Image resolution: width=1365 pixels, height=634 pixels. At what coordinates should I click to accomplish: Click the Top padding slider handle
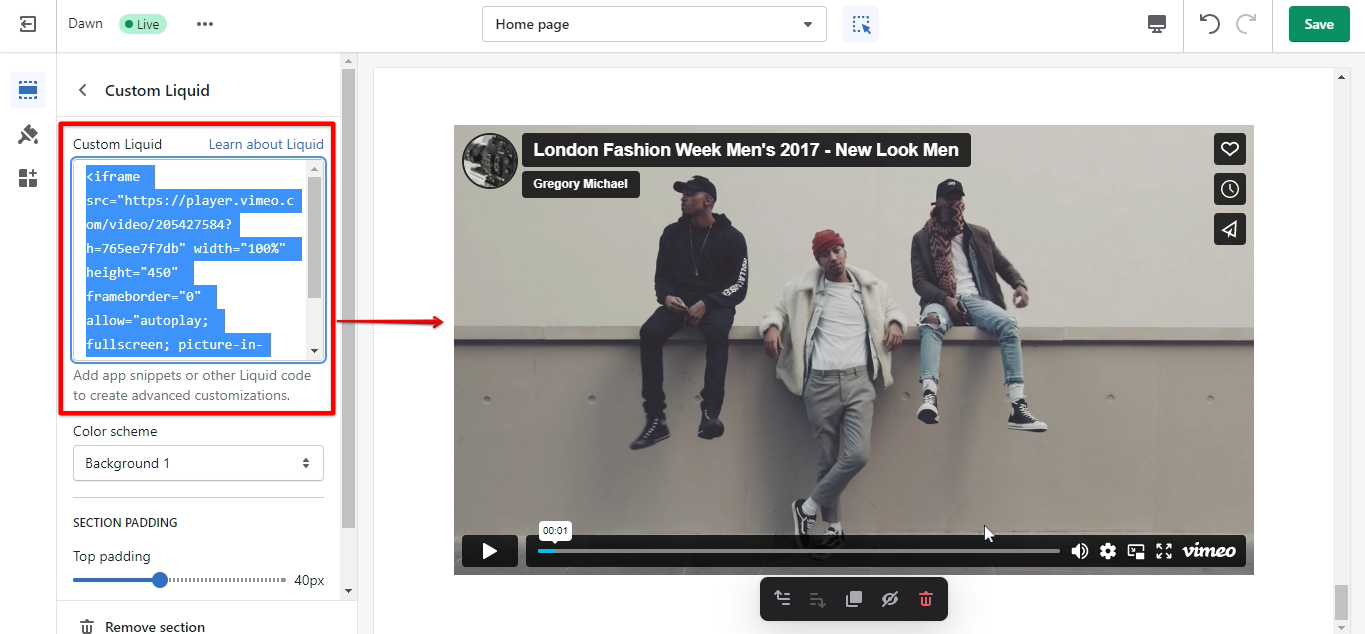pos(159,580)
